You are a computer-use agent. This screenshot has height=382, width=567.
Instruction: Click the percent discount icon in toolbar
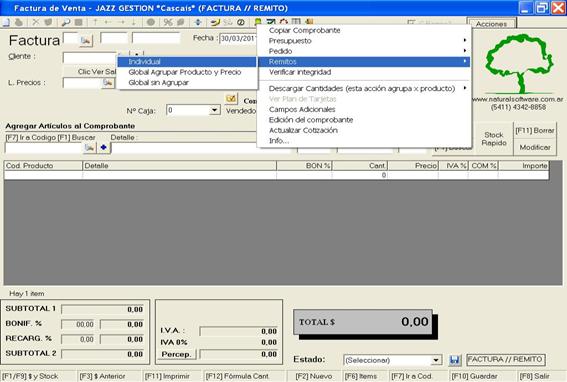(x=168, y=22)
